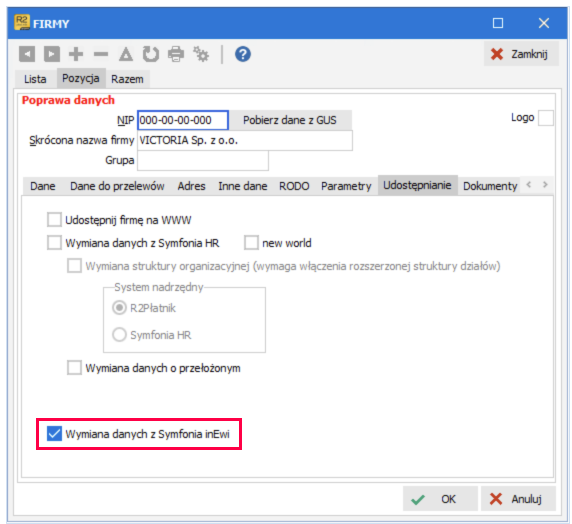Open the Dokumenty tab
Screen dimensions: 572x524
(490, 186)
